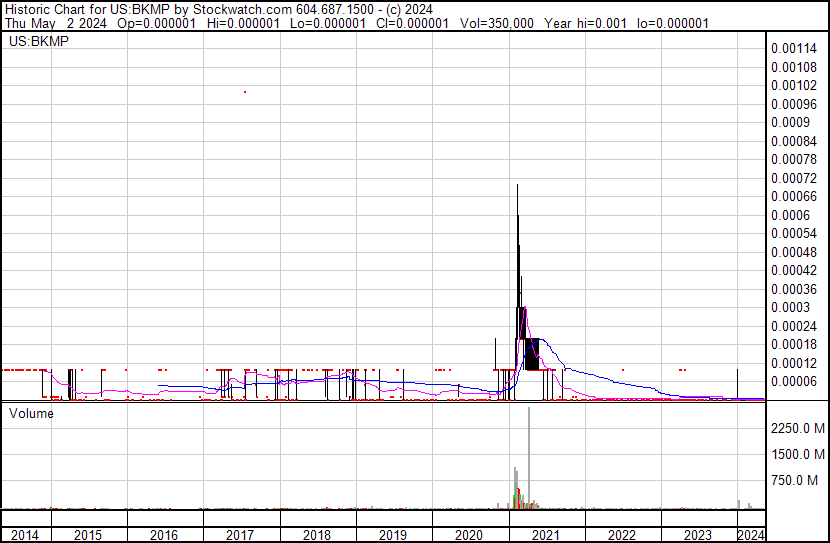Screen dimensions: 830x543
Task: Click the 2014 year label
Action: (25, 535)
